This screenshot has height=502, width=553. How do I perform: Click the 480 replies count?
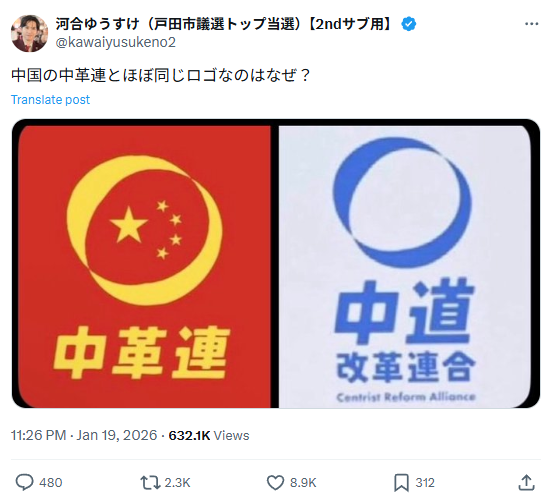[51, 483]
